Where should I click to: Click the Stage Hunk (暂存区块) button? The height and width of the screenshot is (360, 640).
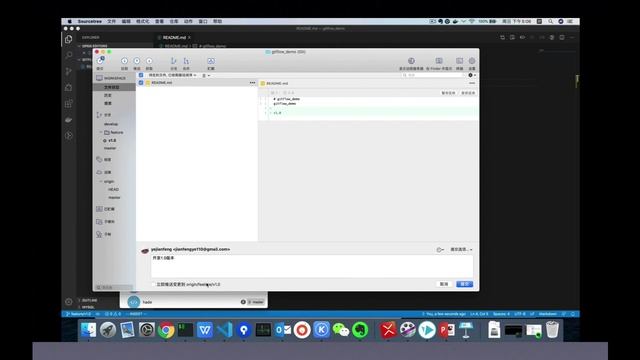coord(448,93)
